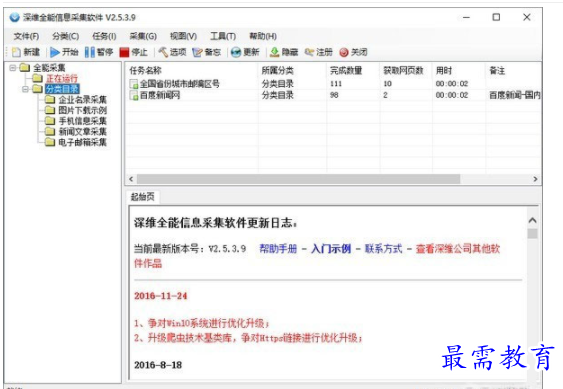
Task: Click the 新闻文章采集 folder icon
Action: pos(50,131)
